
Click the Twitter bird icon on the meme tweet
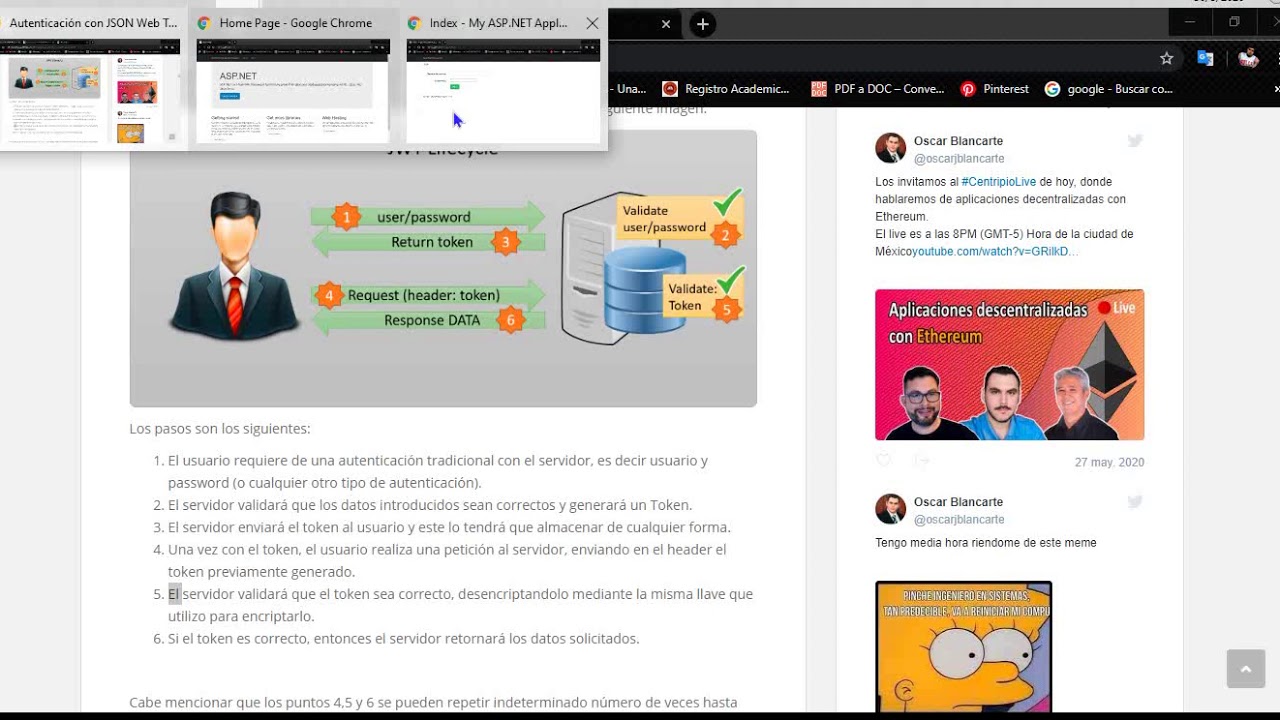[1135, 502]
